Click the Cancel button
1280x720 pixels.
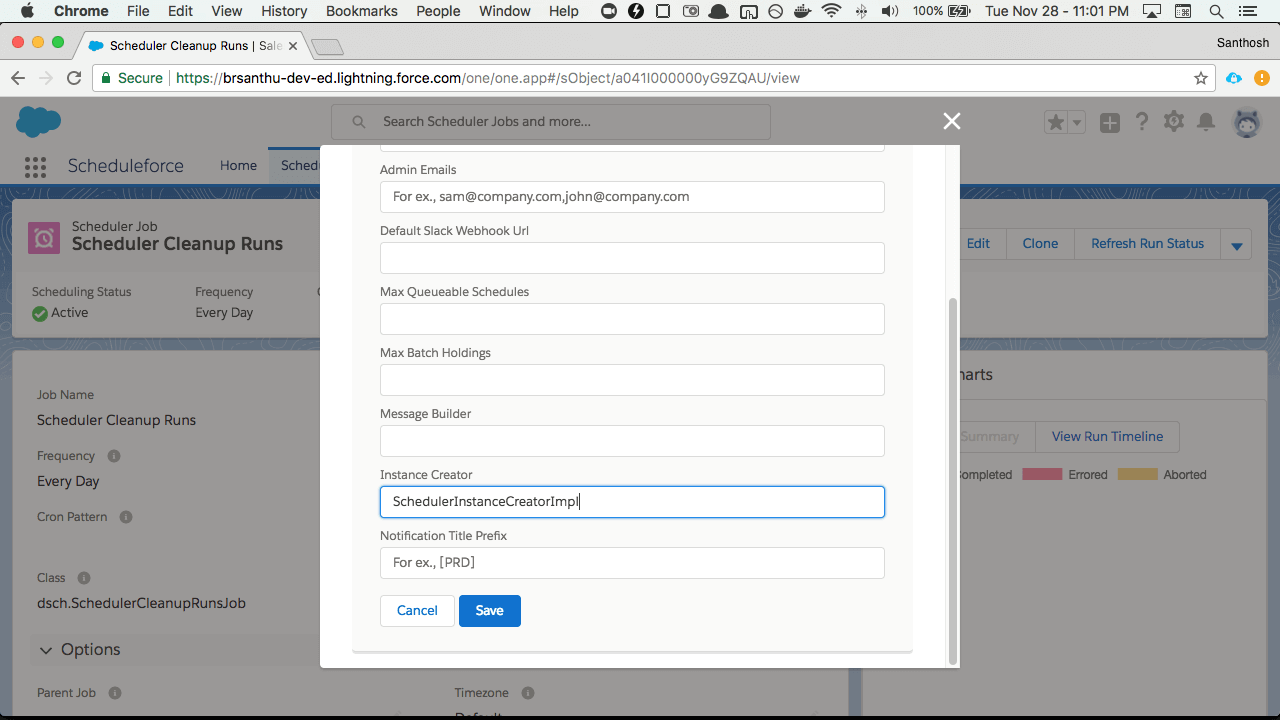(x=417, y=611)
